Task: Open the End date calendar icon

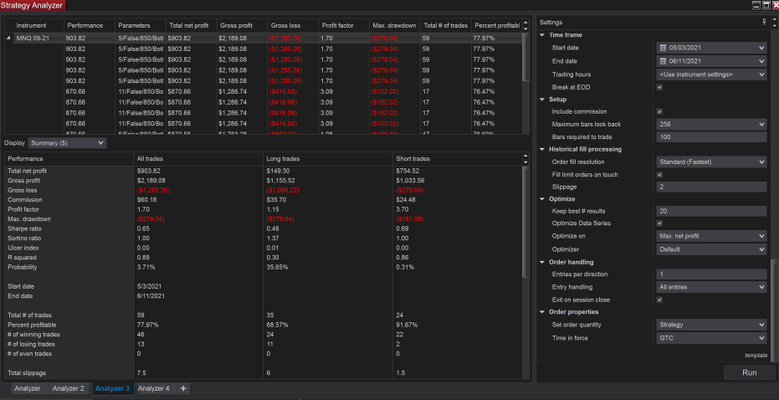Action: click(x=663, y=61)
